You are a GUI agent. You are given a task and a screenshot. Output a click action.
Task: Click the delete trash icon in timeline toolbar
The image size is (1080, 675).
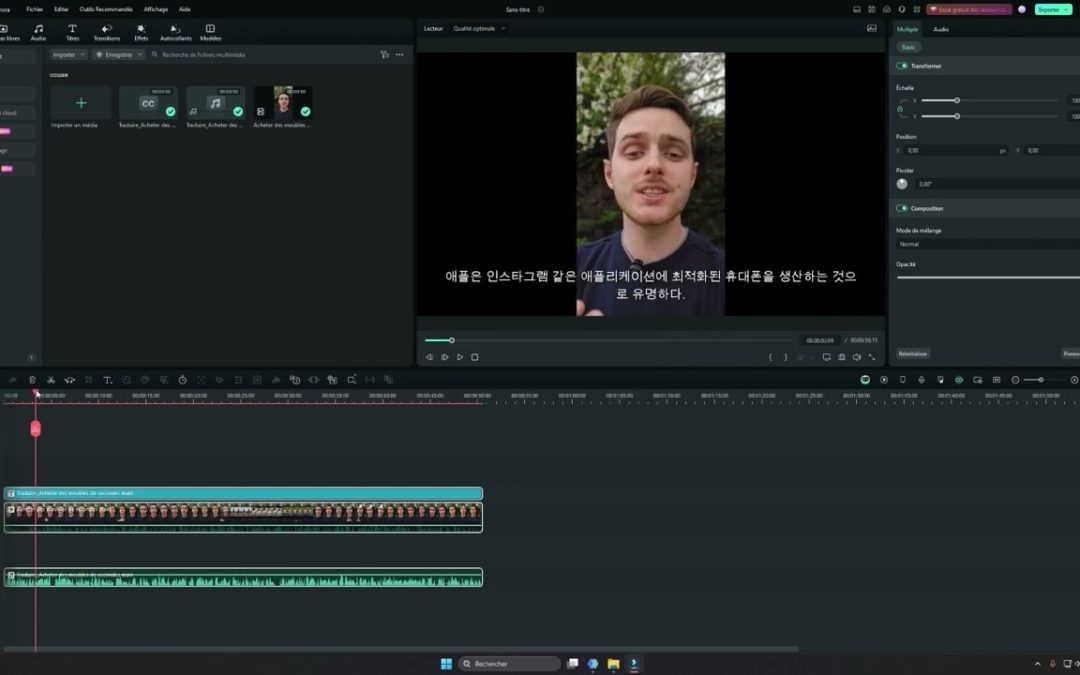pyautogui.click(x=32, y=380)
